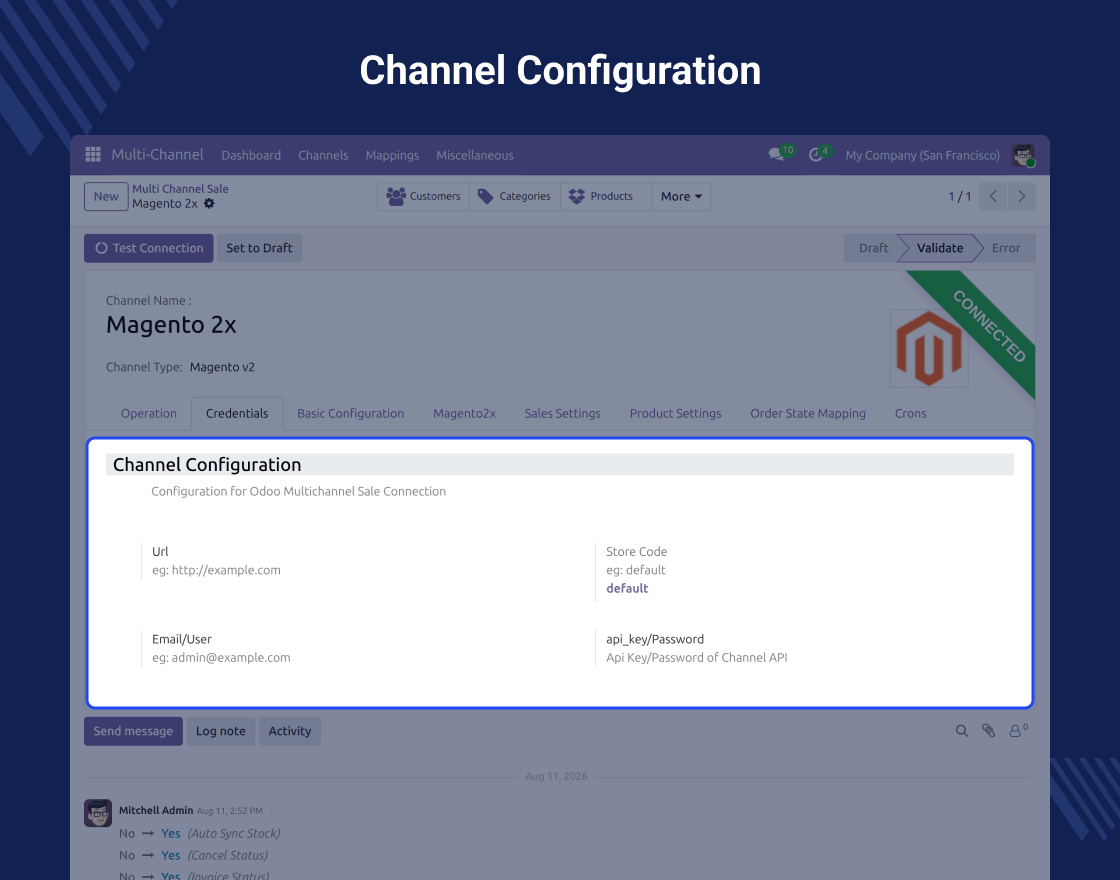Switch to the Order State Mapping tab

(x=808, y=414)
